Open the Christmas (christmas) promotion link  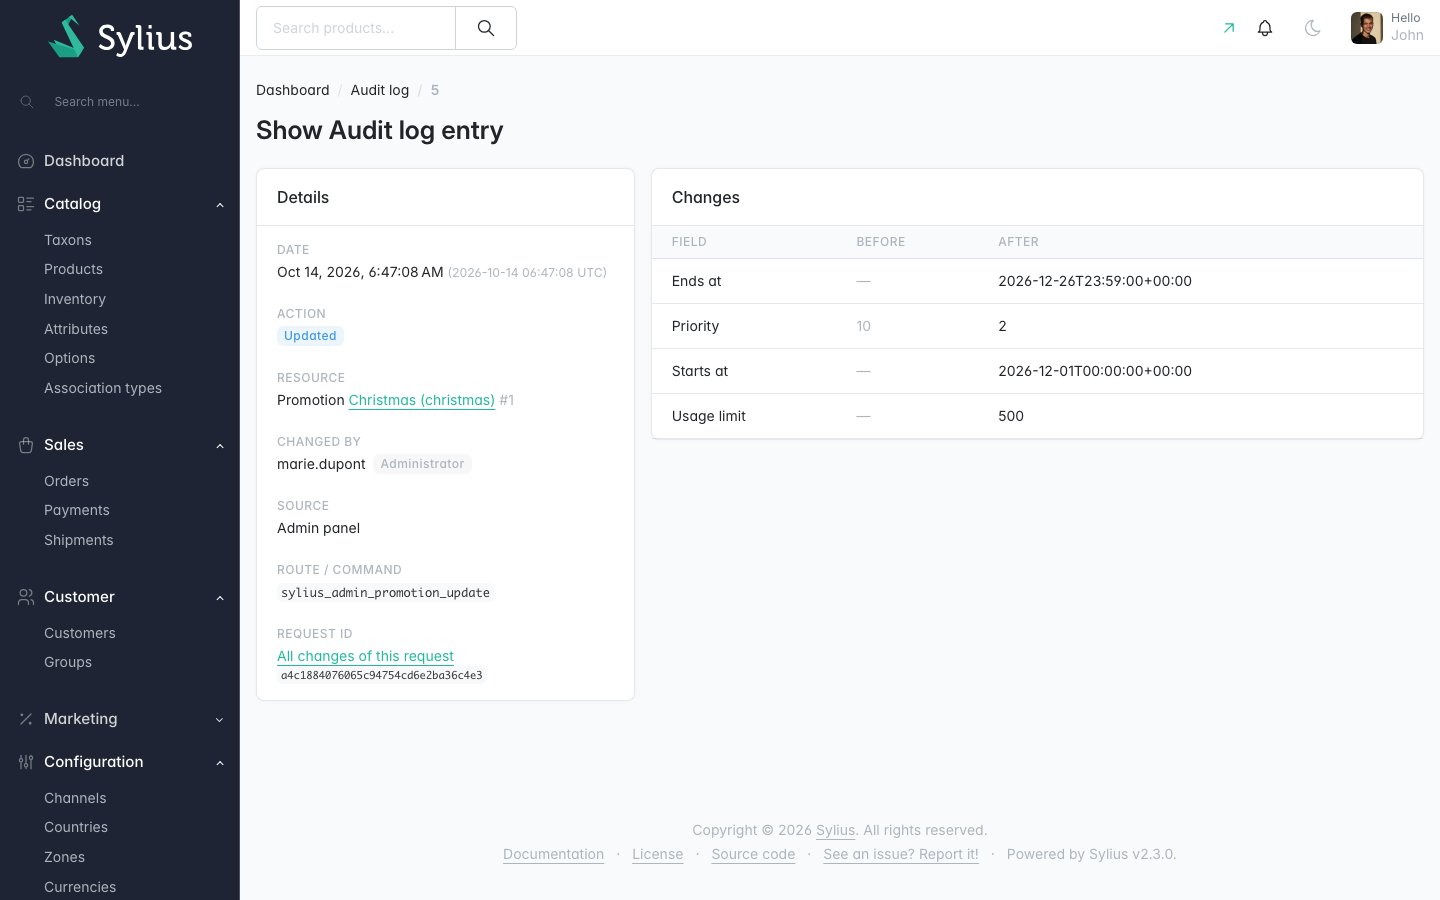point(422,400)
